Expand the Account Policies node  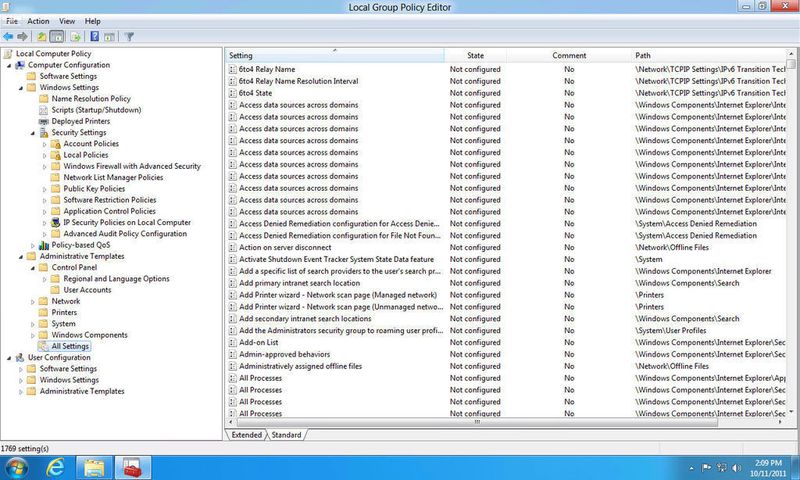pyautogui.click(x=44, y=144)
